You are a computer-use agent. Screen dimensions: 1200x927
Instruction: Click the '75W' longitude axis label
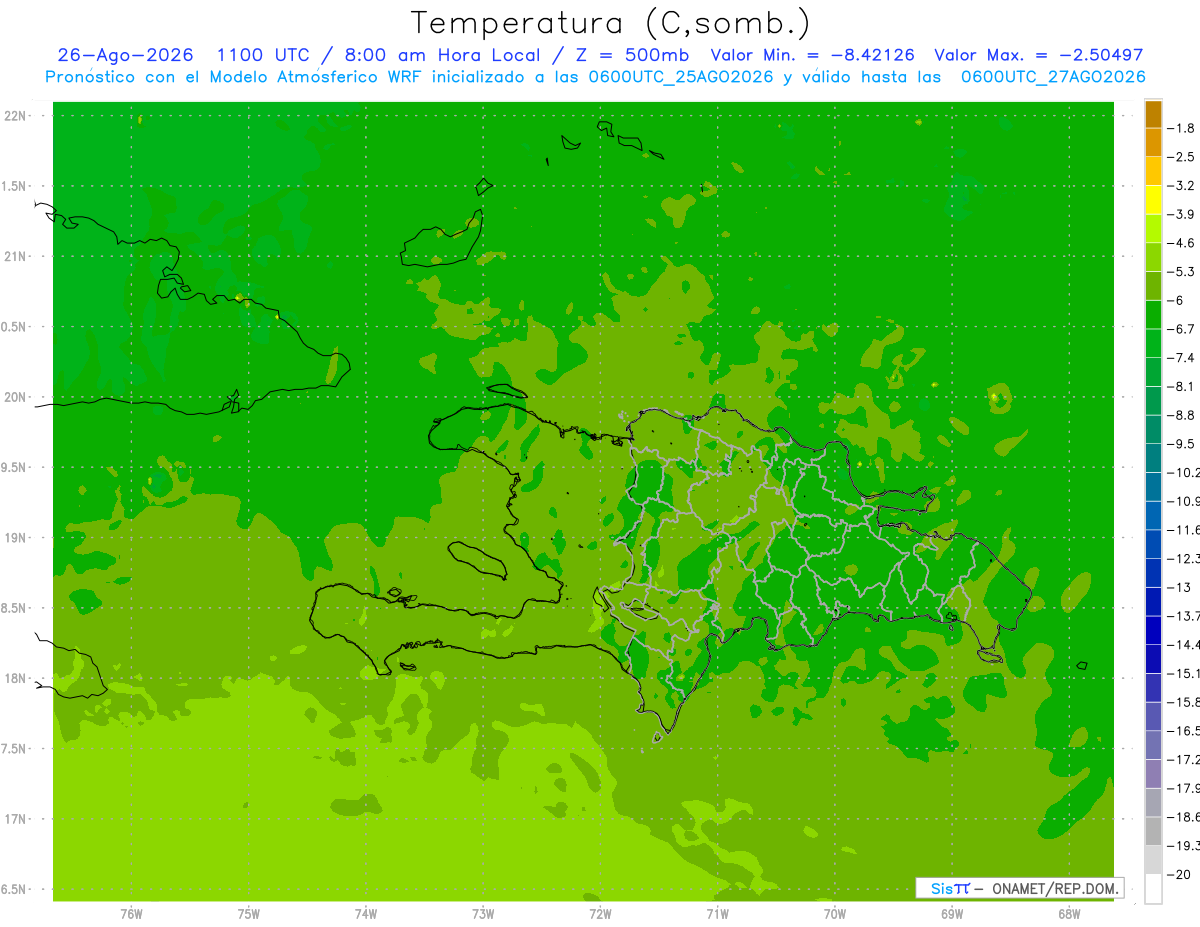point(249,914)
